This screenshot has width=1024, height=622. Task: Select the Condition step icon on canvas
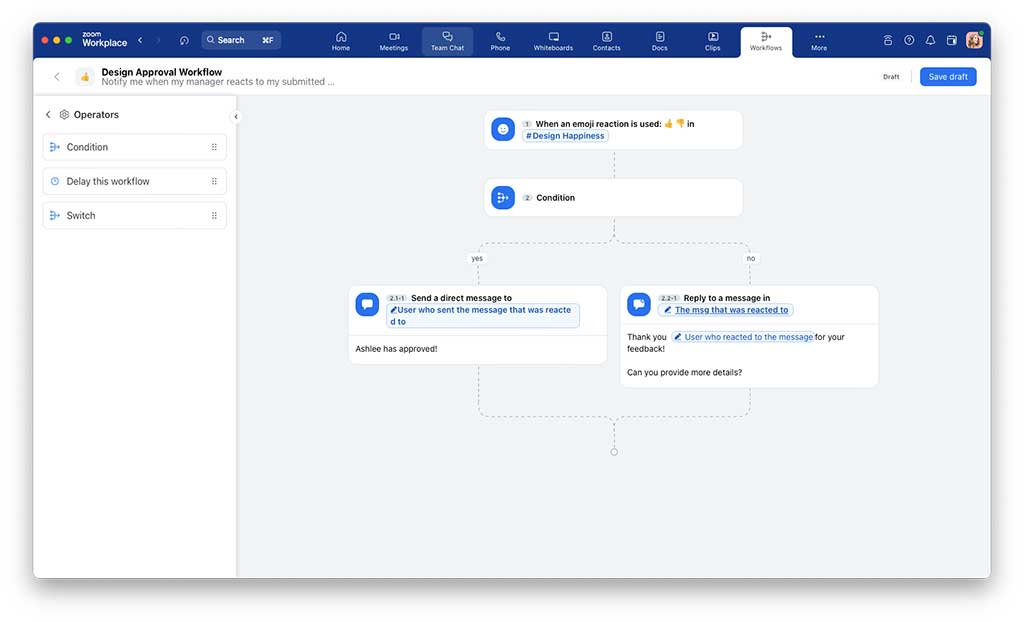(503, 198)
